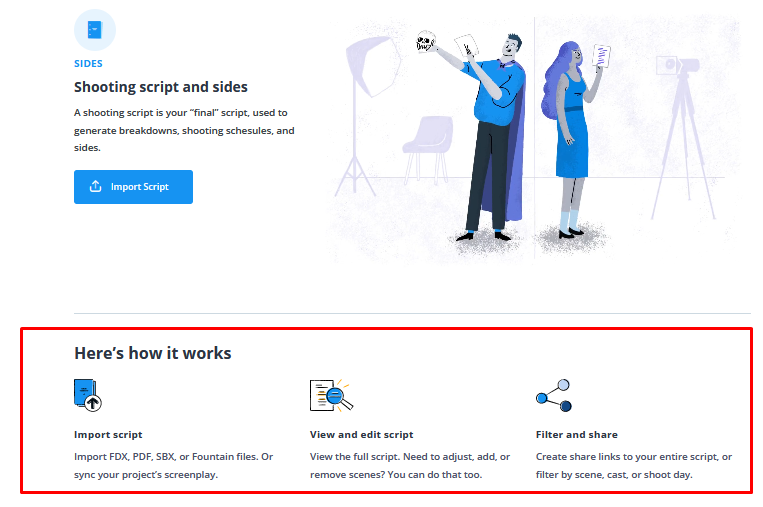Click the 'Import script' step title

pos(108,435)
